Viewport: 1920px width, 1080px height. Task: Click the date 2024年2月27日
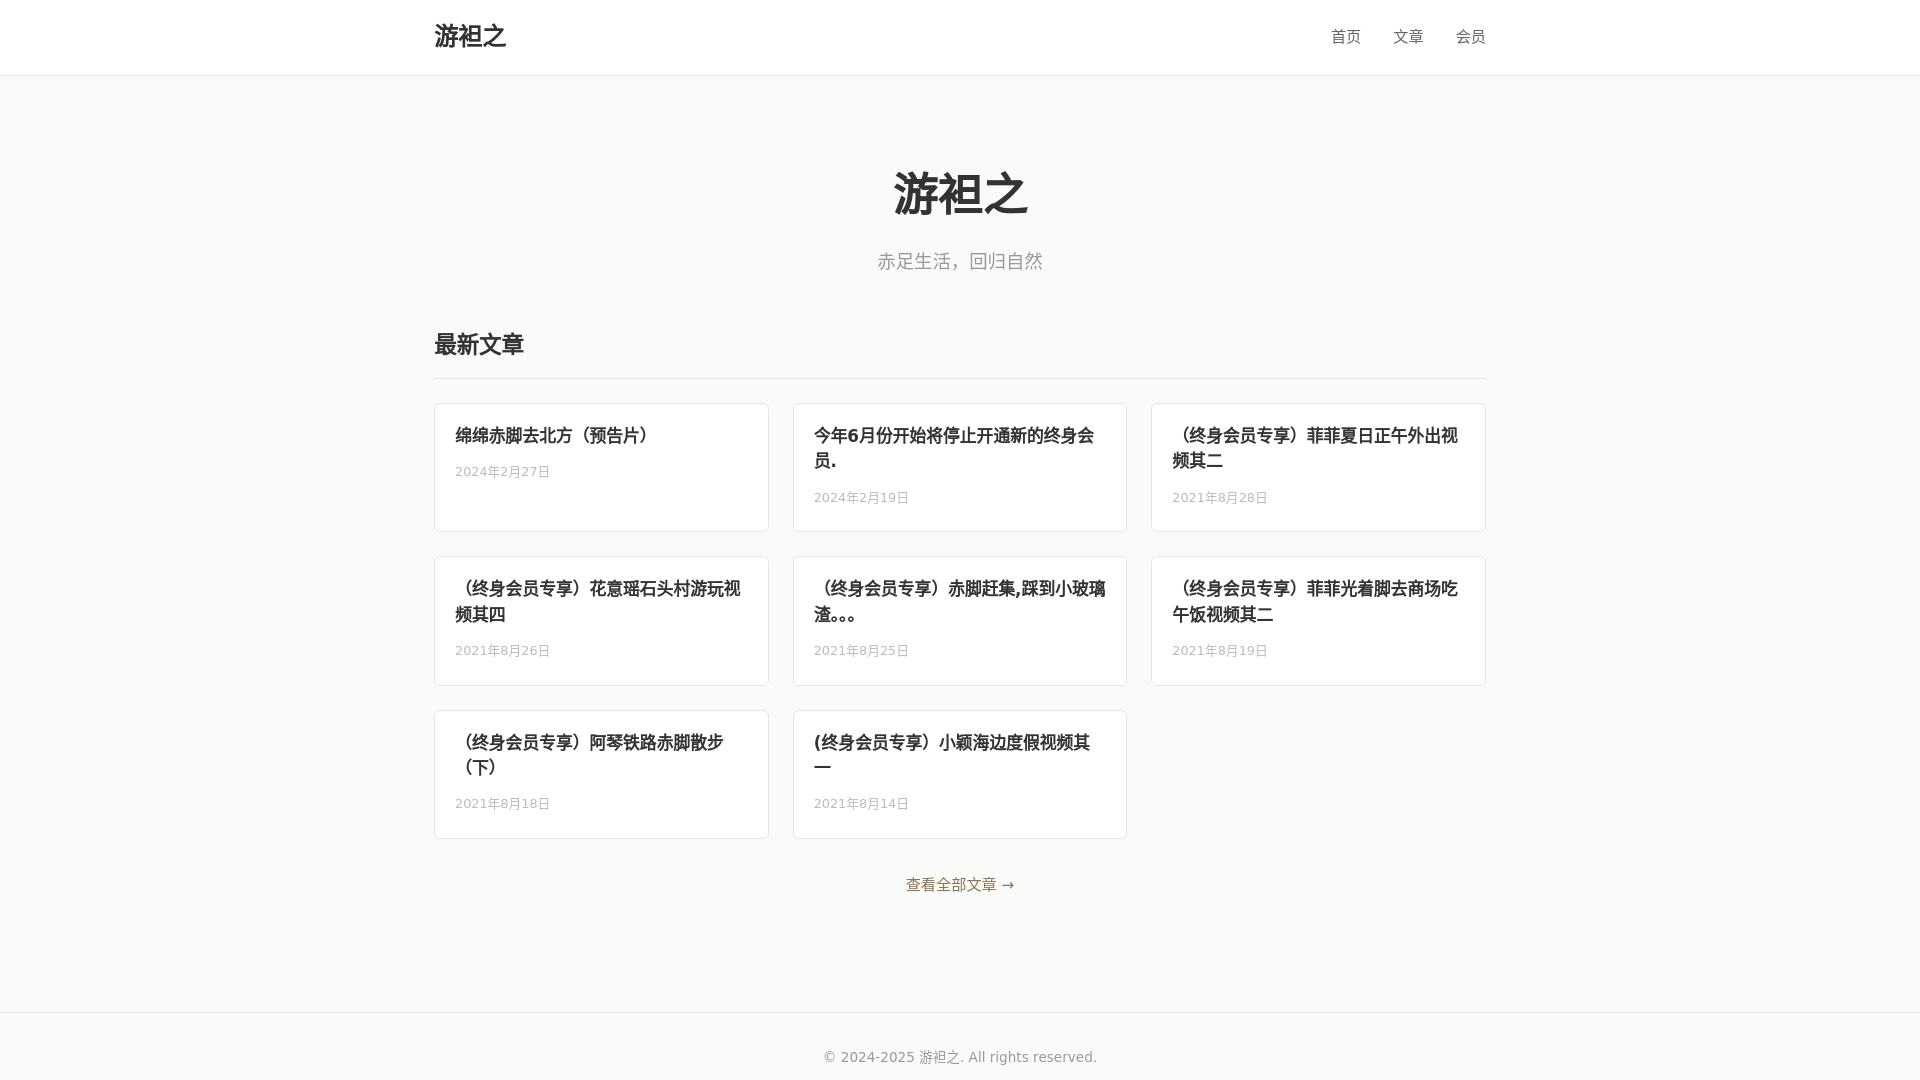[502, 472]
